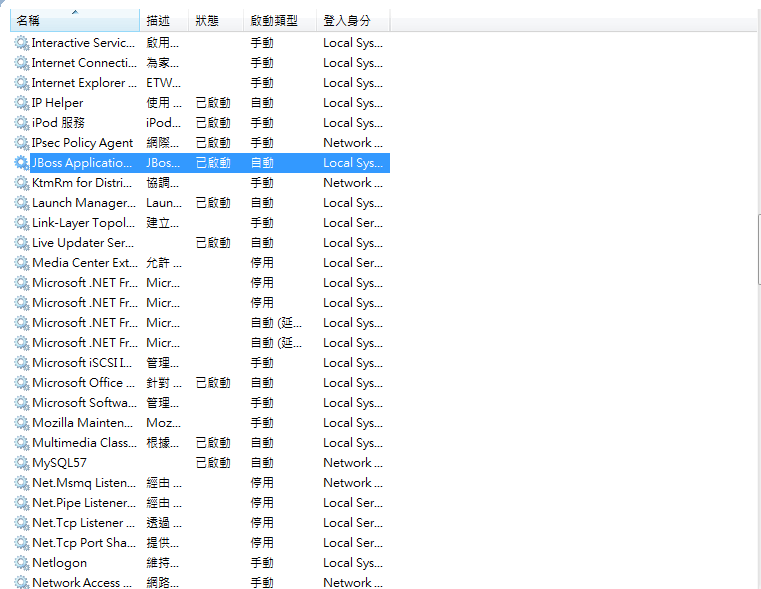Select the gear icon of IP Helper

21,103
